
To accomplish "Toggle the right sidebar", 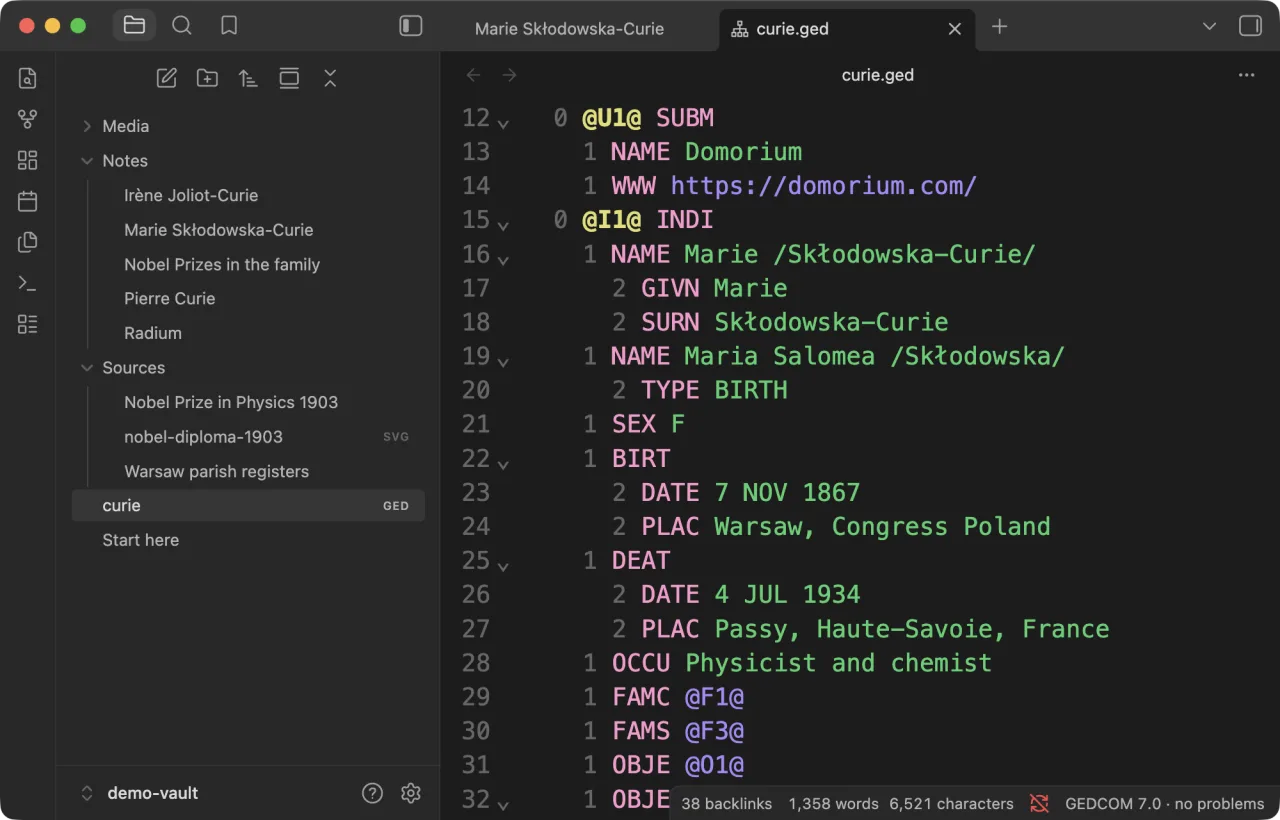I will (1250, 26).
